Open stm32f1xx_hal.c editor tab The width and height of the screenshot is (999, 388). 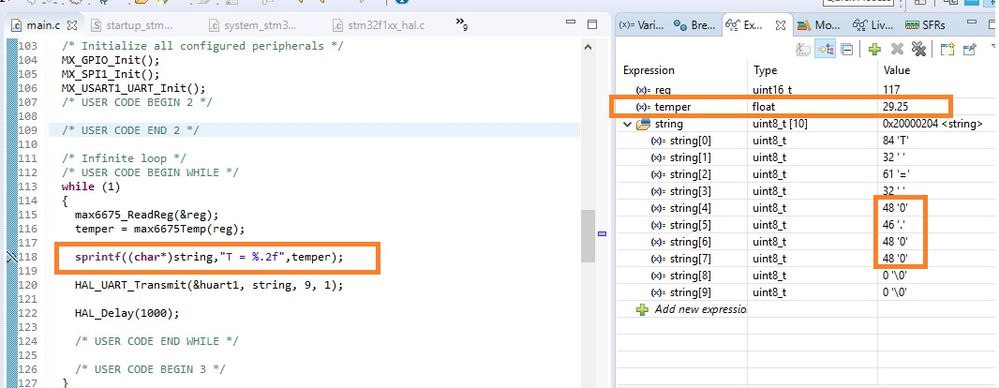[379, 25]
